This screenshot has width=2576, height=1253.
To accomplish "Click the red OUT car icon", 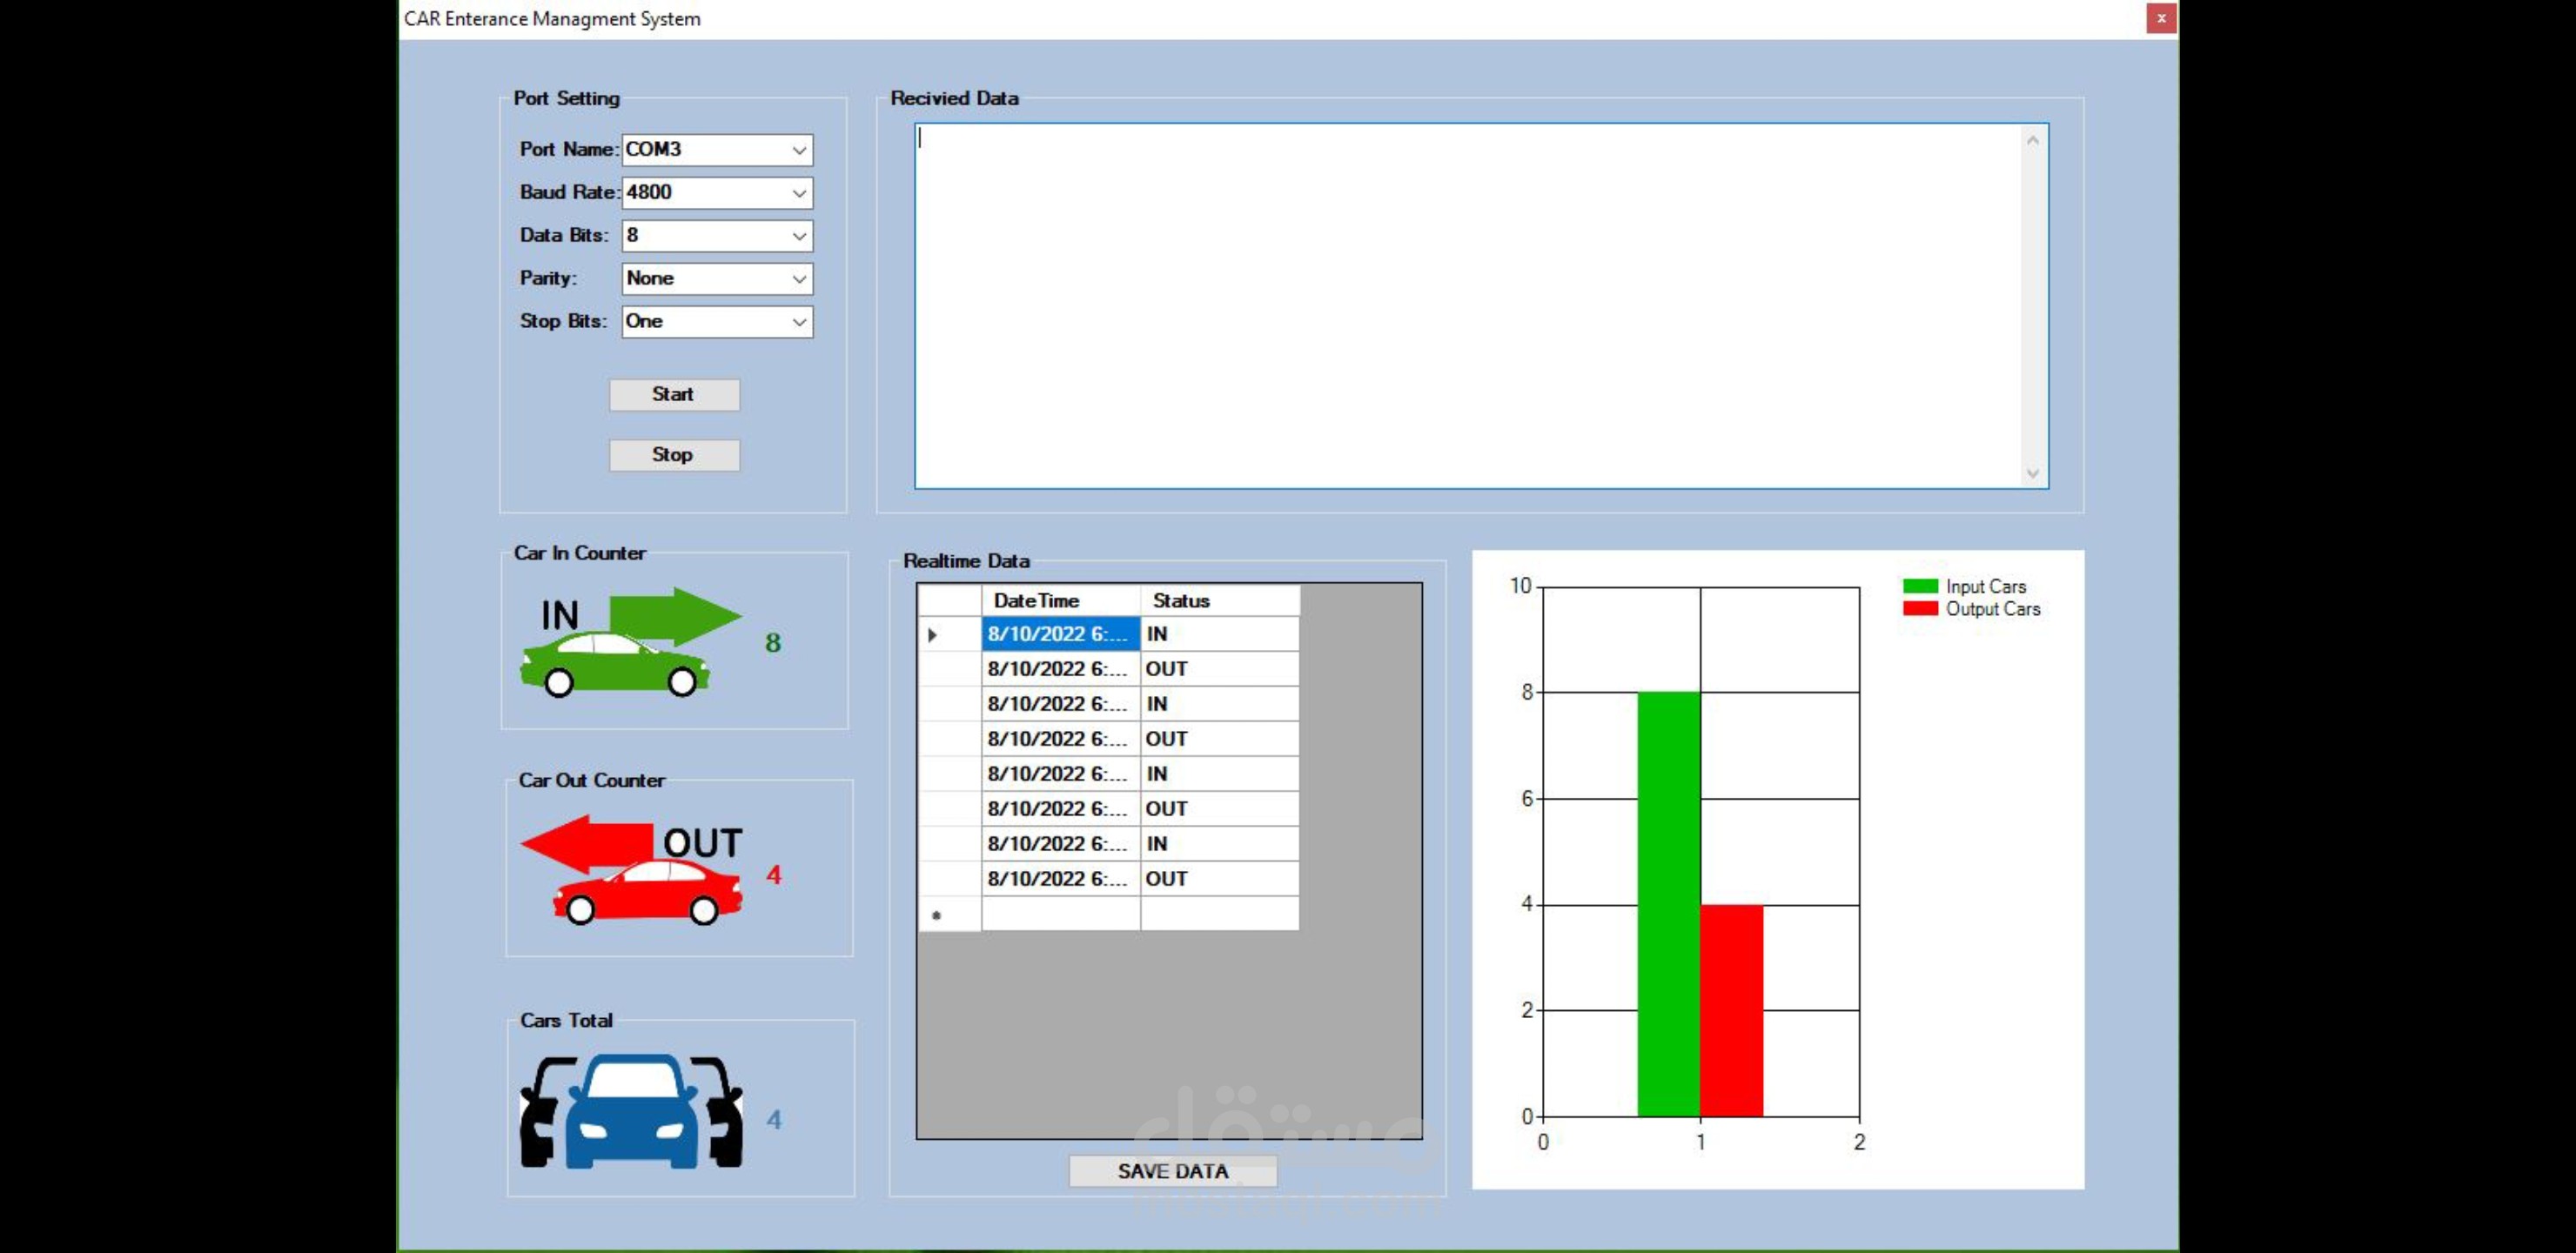I will (631, 869).
